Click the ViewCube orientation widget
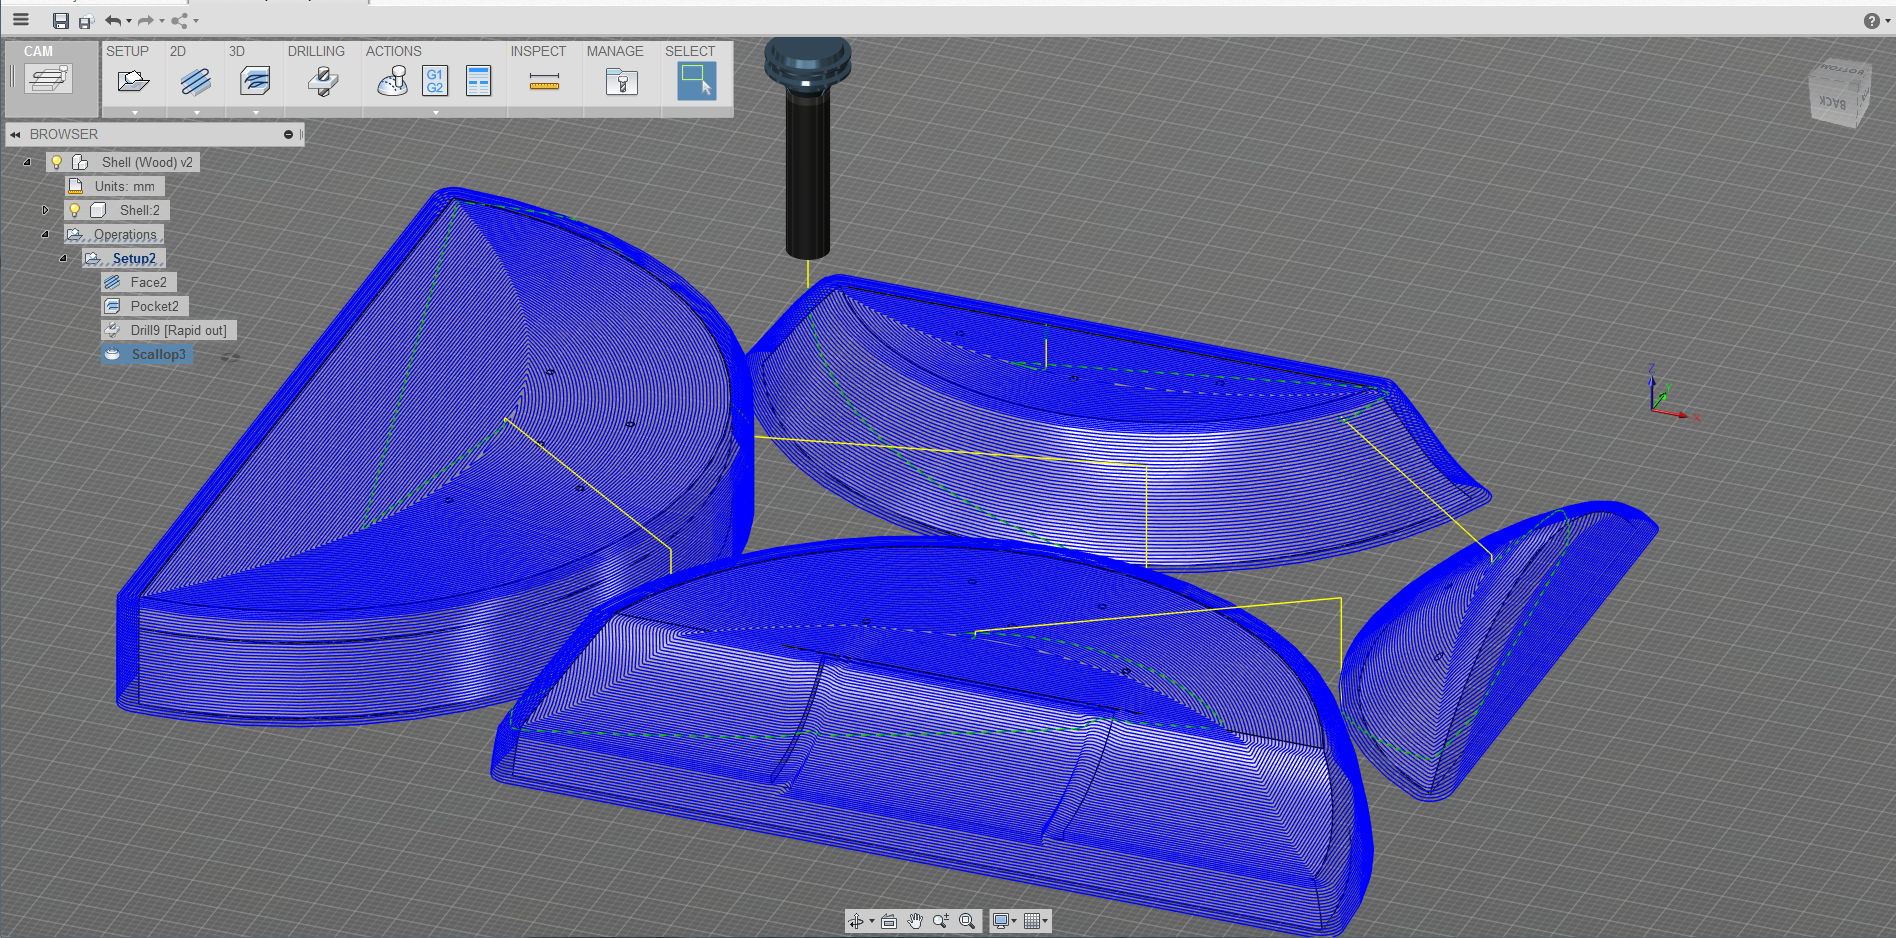This screenshot has height=938, width=1896. point(1839,93)
